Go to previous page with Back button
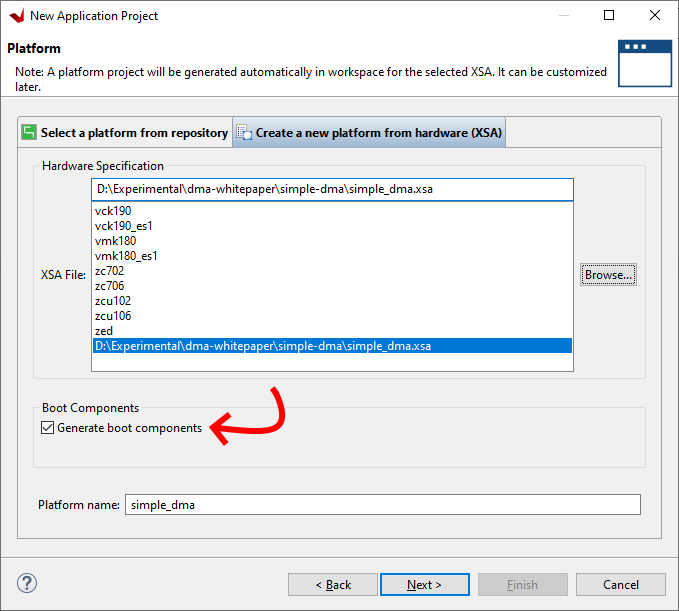This screenshot has width=679, height=611. 333,585
